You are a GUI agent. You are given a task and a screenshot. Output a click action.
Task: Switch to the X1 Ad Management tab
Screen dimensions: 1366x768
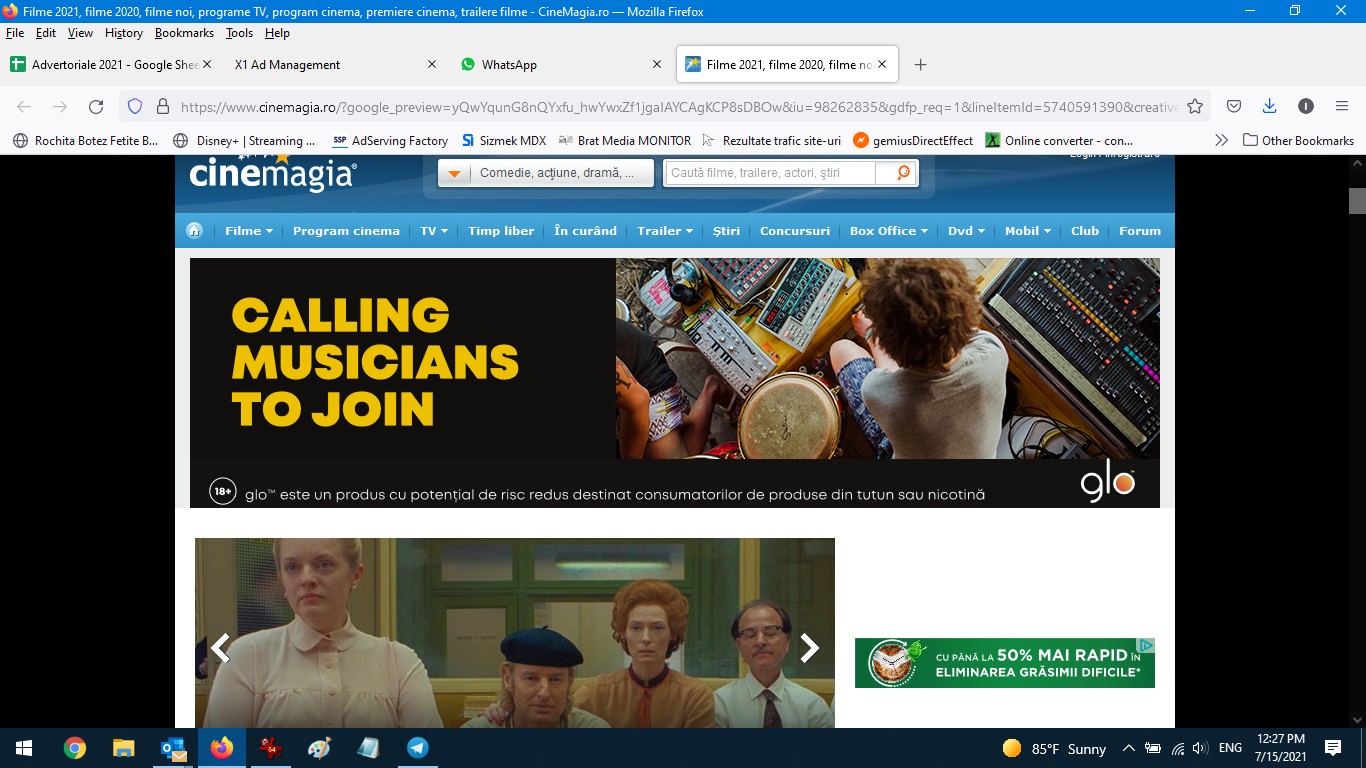click(335, 64)
